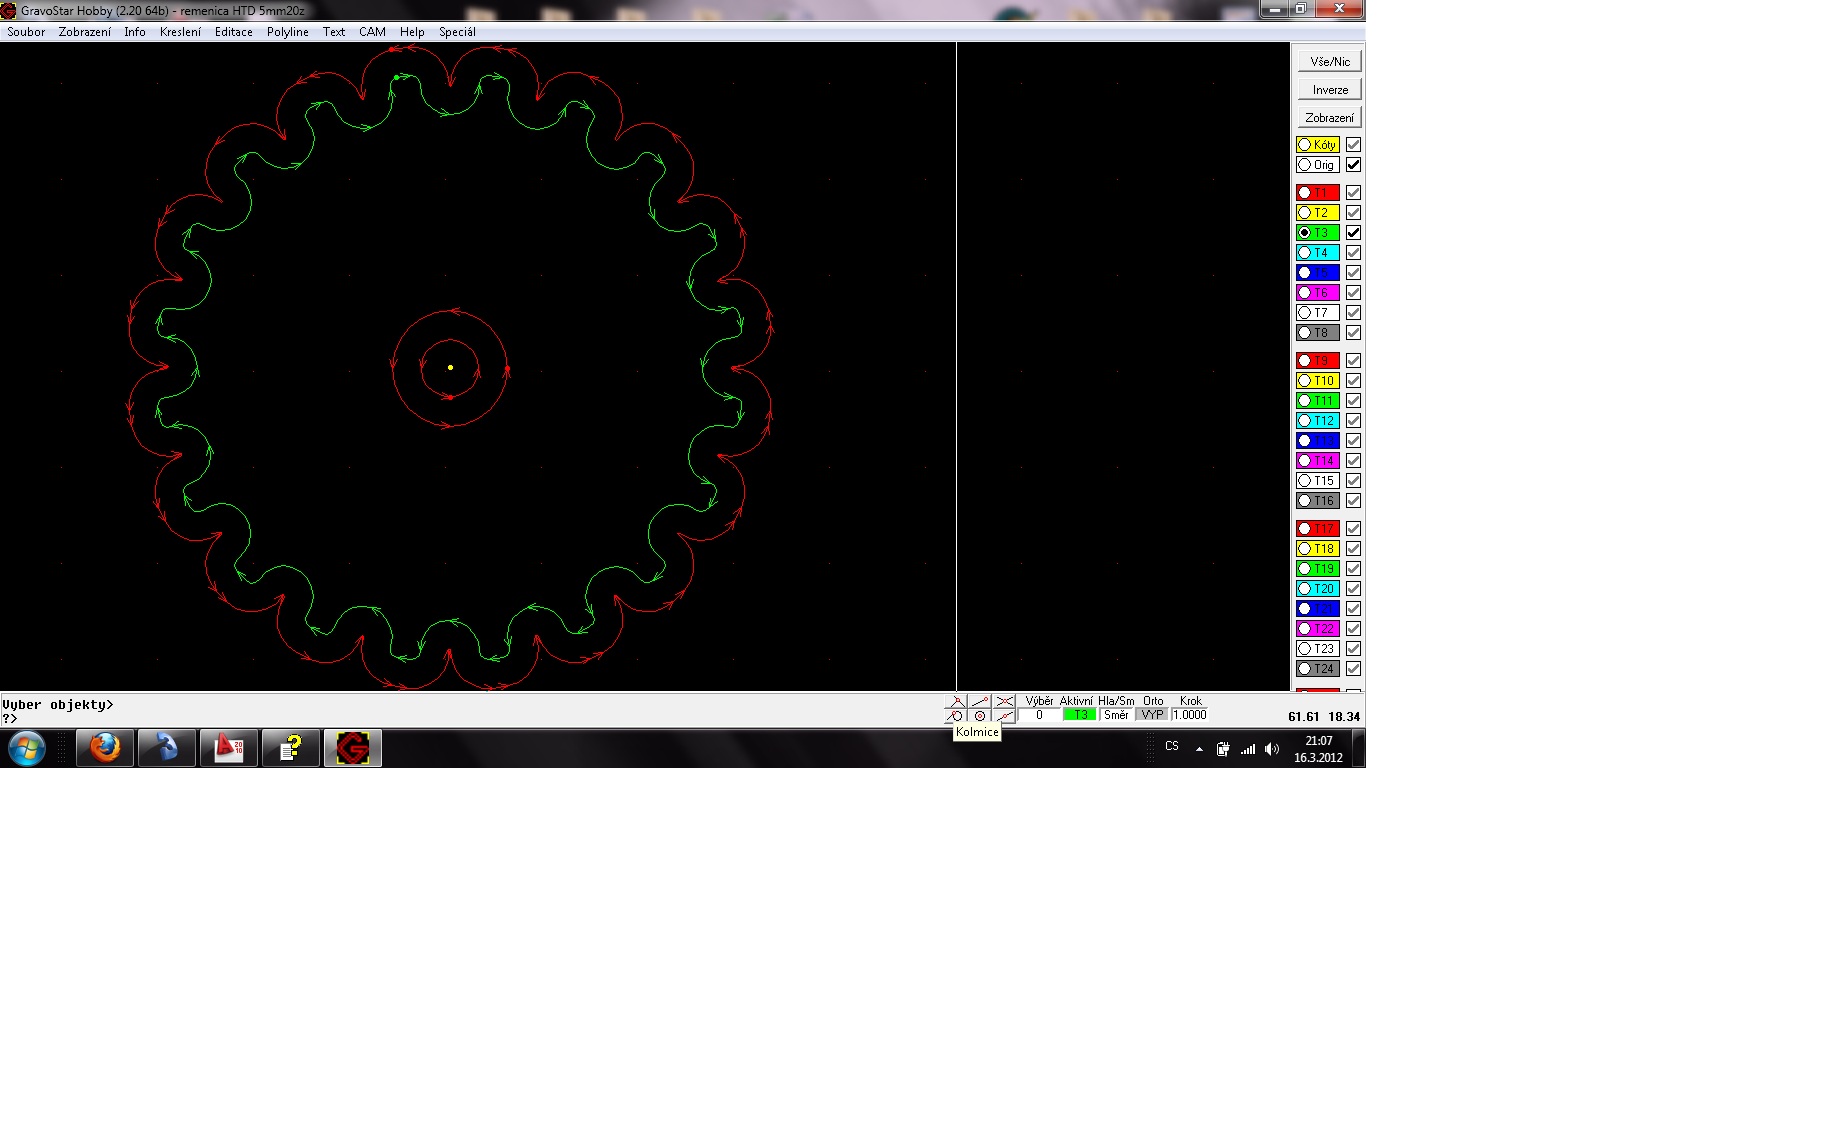1828x1132 pixels.
Task: Open AutoCAD 2010 from the taskbar
Action: pyautogui.click(x=229, y=748)
